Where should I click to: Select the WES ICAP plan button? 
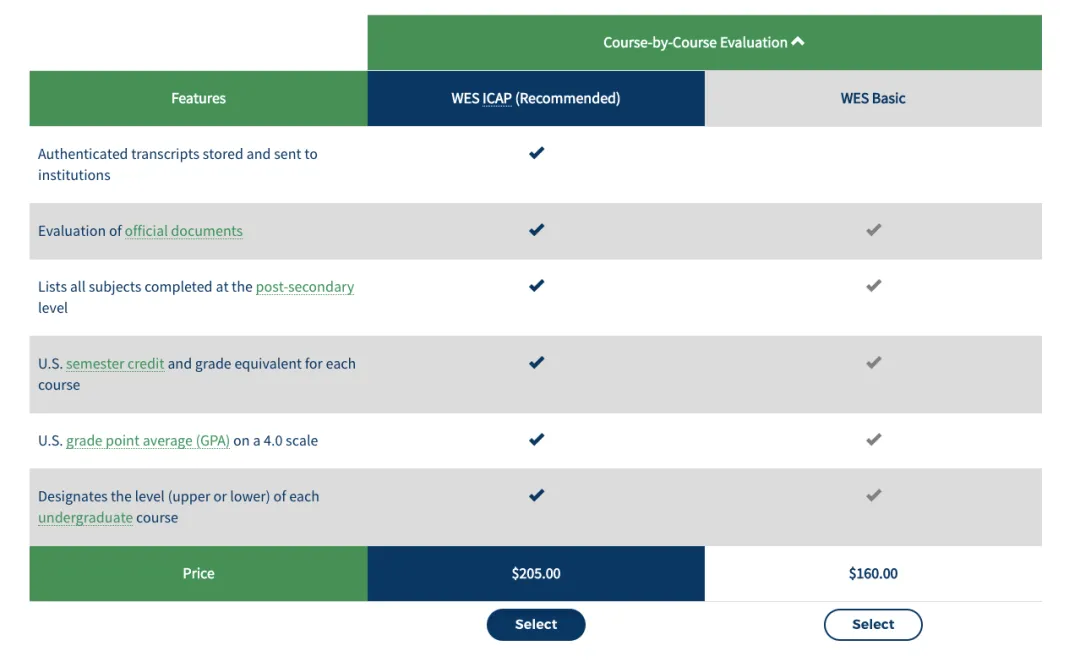tap(536, 624)
